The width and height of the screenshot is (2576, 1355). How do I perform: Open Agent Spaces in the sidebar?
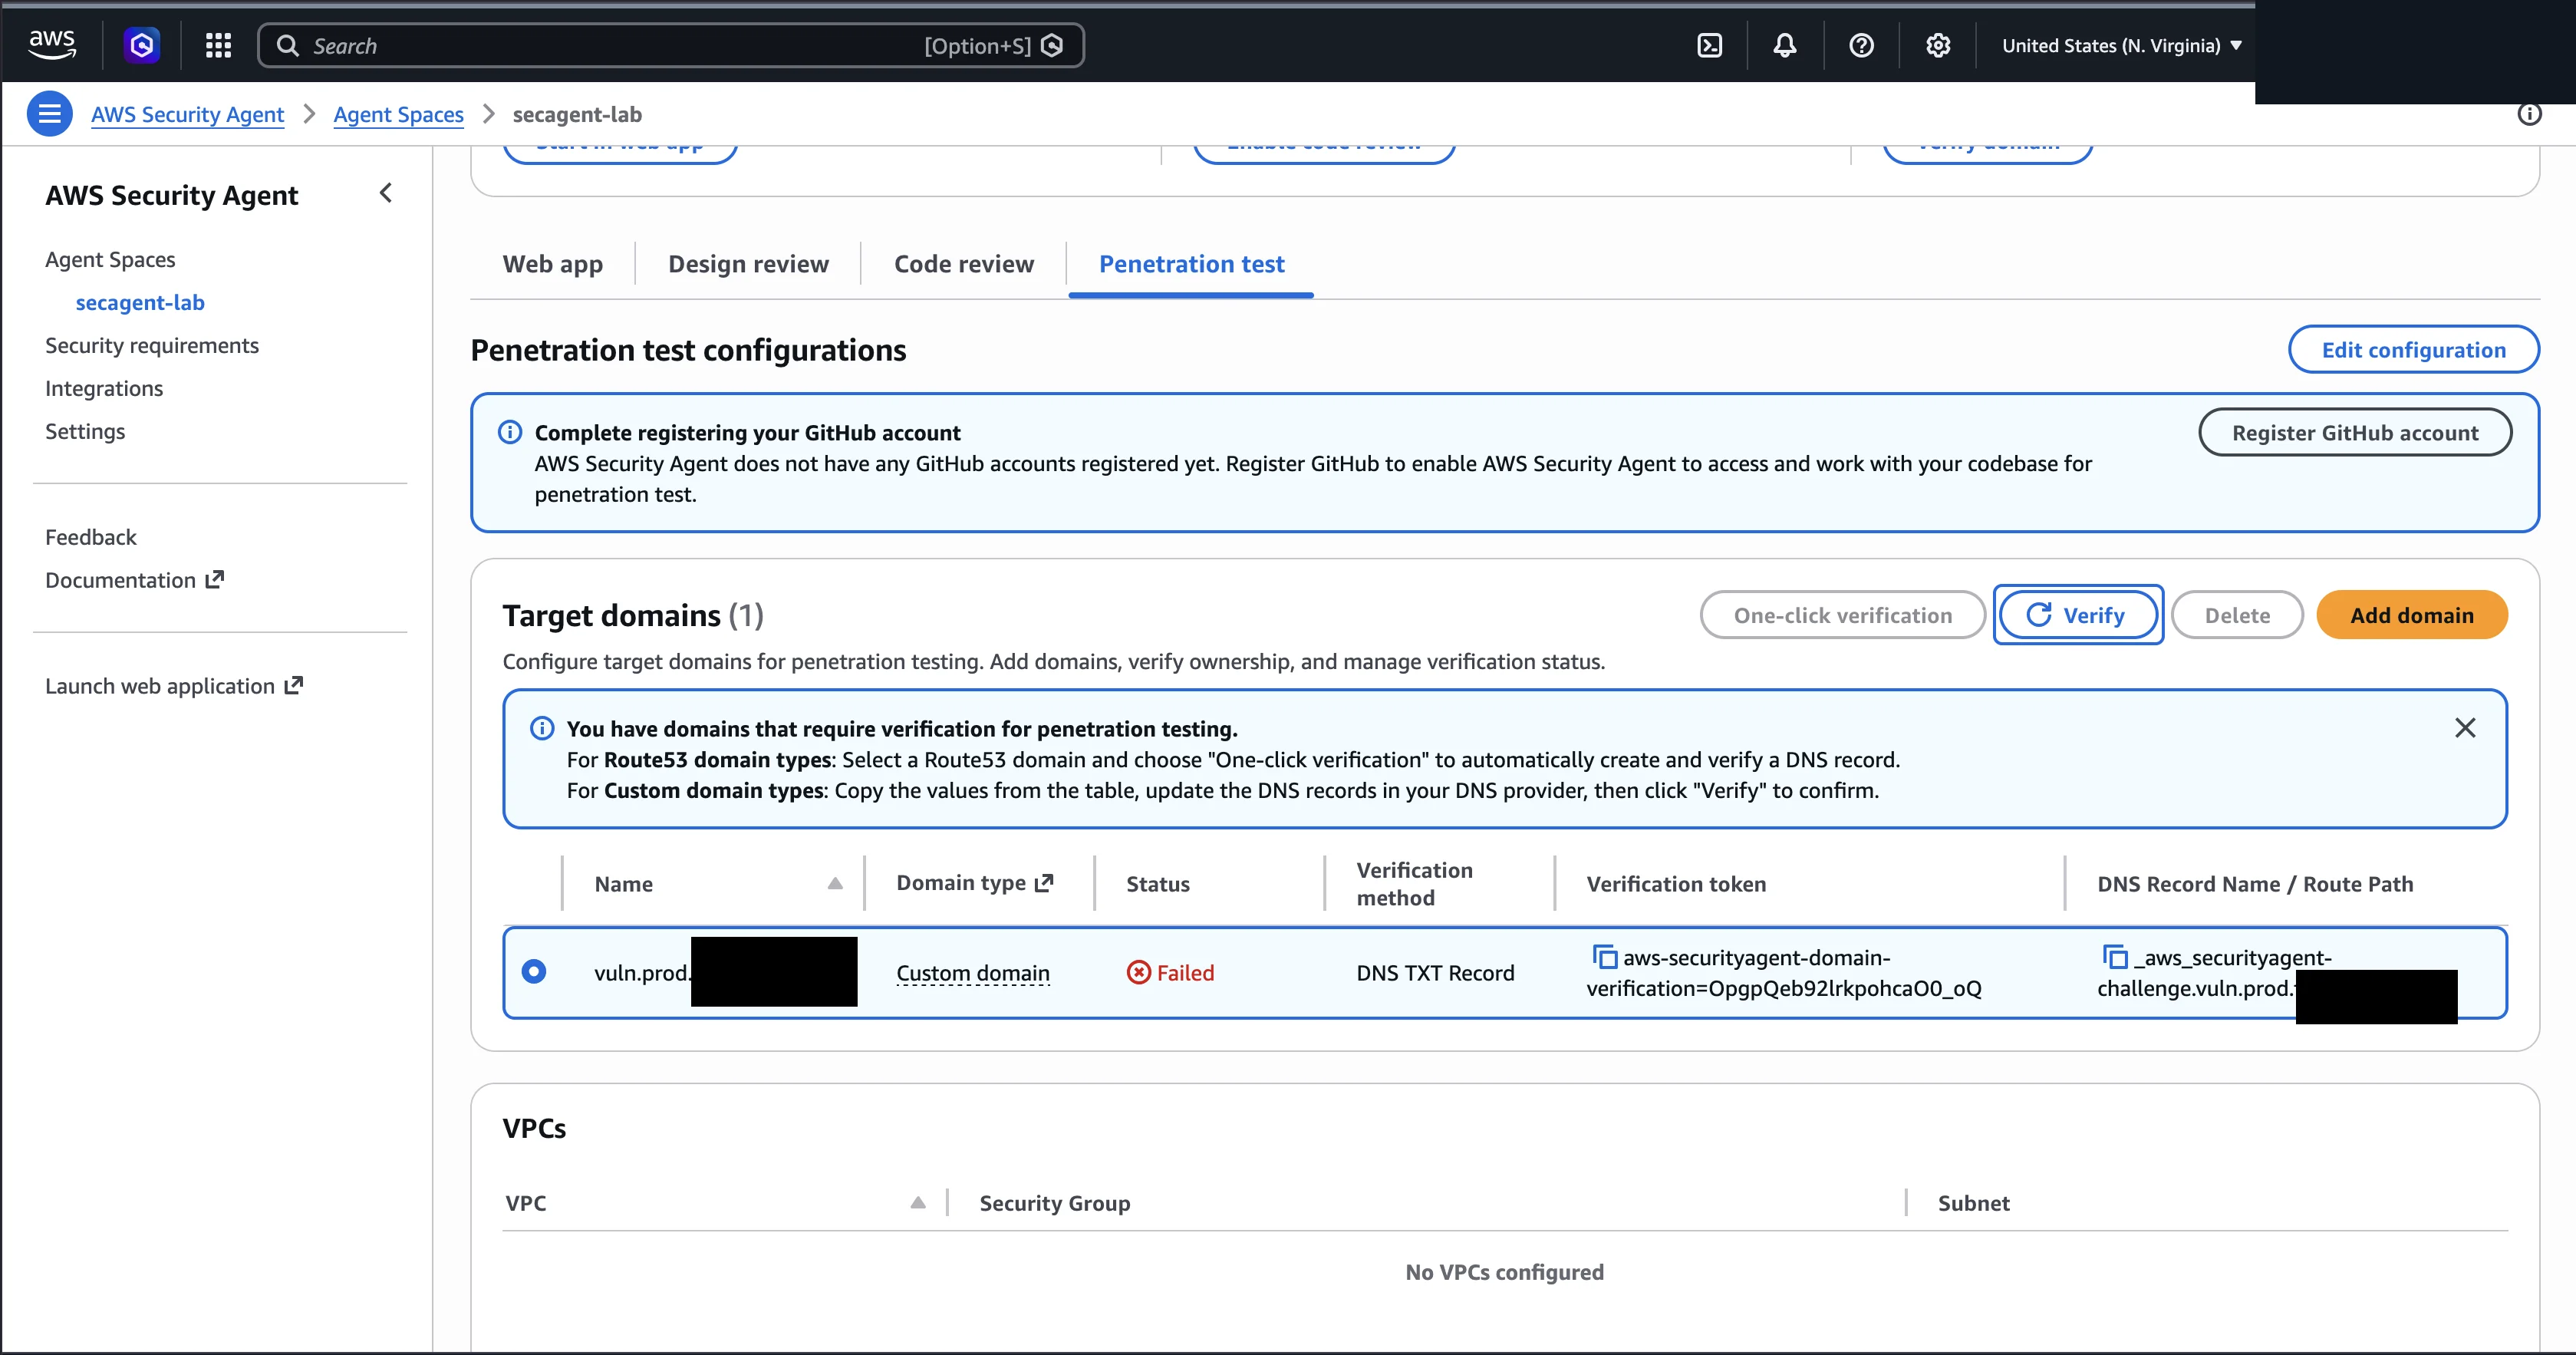(x=110, y=259)
